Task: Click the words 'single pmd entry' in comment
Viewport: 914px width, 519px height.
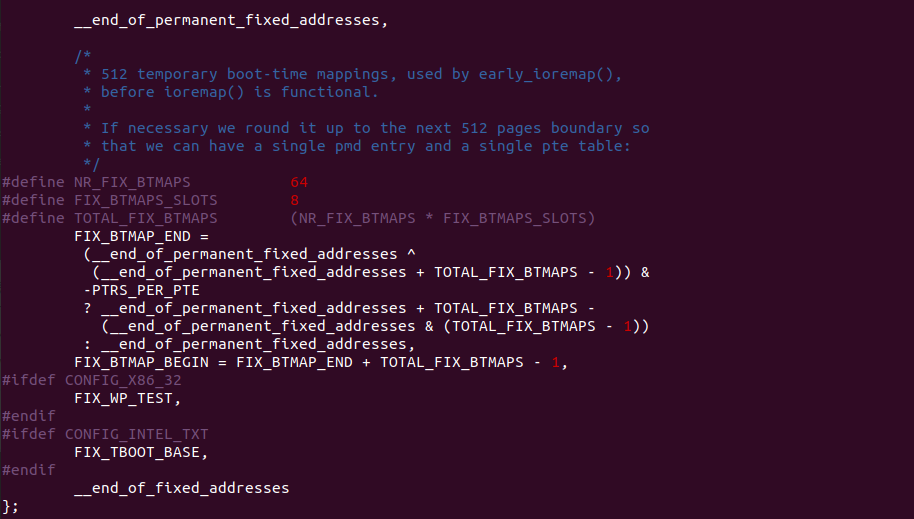Action: [x=348, y=146]
